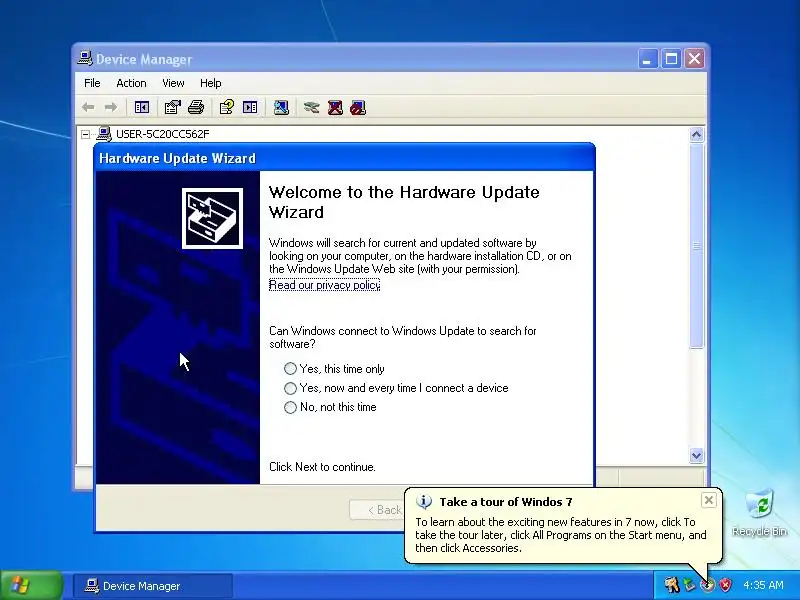Open Properties via the toolbar icon
The width and height of the screenshot is (800, 600).
pos(172,108)
